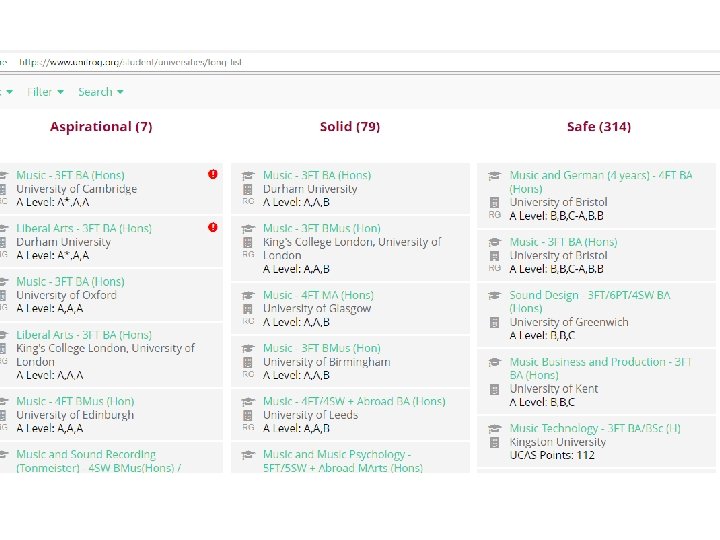Click graduation cap icon beside Music Technology course

click(495, 429)
